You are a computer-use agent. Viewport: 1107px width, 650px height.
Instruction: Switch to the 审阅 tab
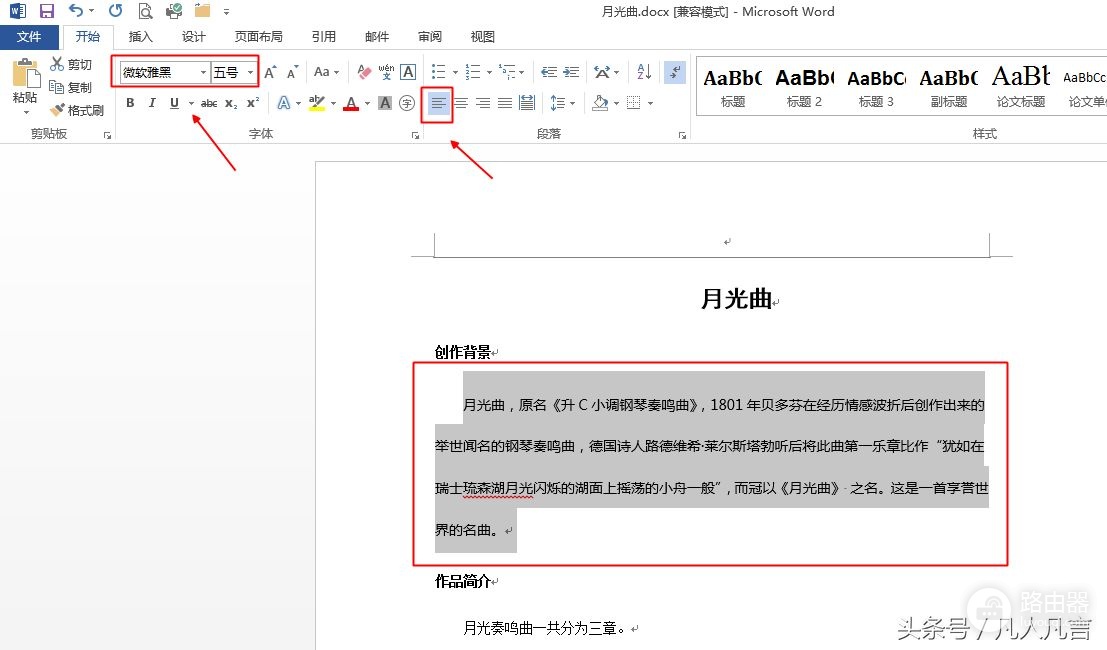coord(430,37)
